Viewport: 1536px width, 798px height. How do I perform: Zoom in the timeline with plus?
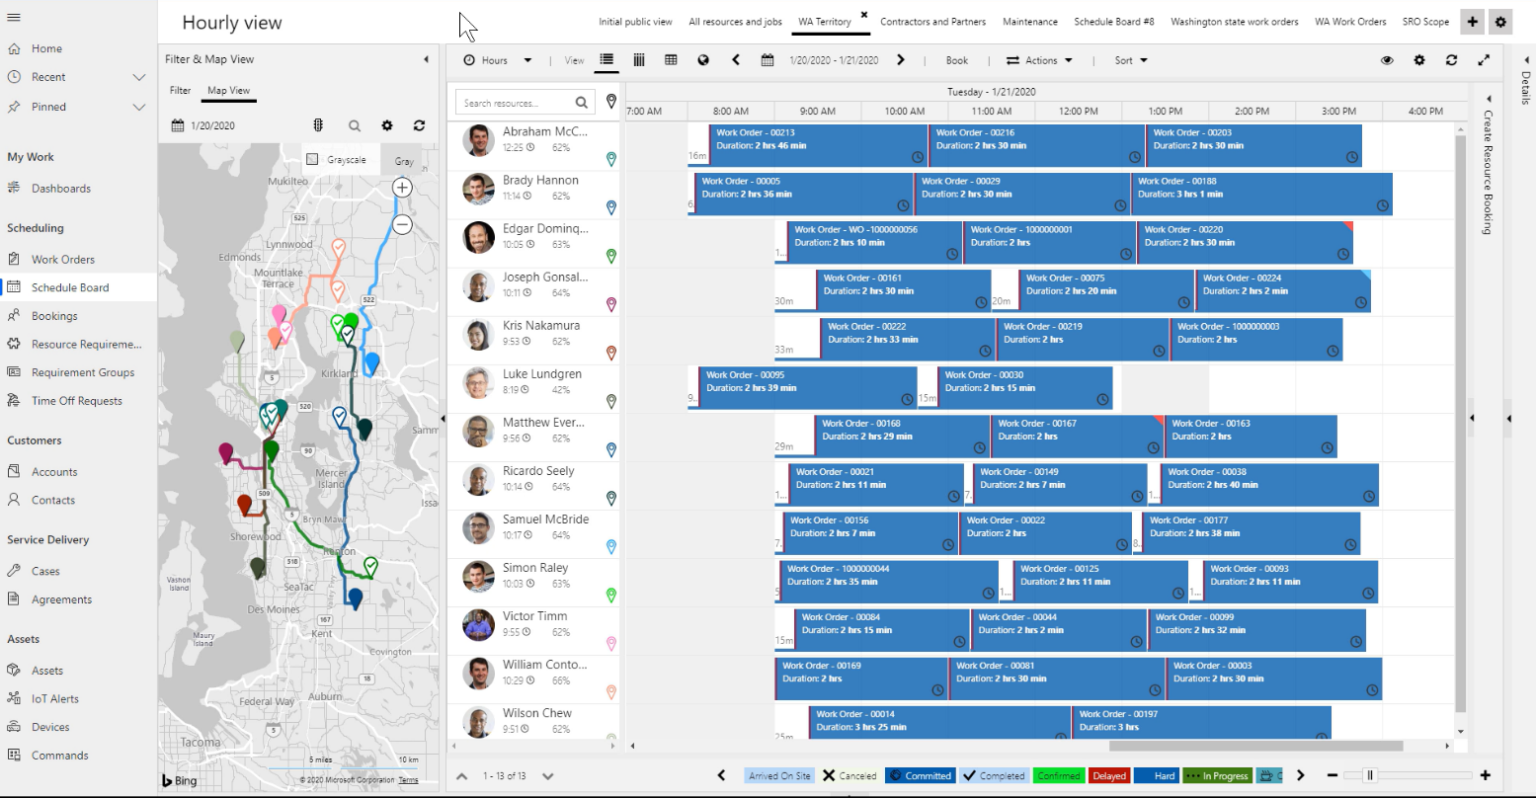(x=1485, y=775)
